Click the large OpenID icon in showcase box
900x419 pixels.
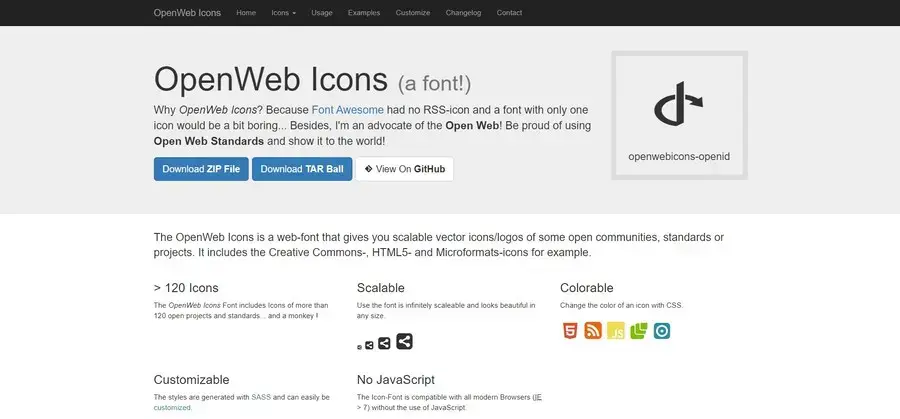click(x=678, y=104)
